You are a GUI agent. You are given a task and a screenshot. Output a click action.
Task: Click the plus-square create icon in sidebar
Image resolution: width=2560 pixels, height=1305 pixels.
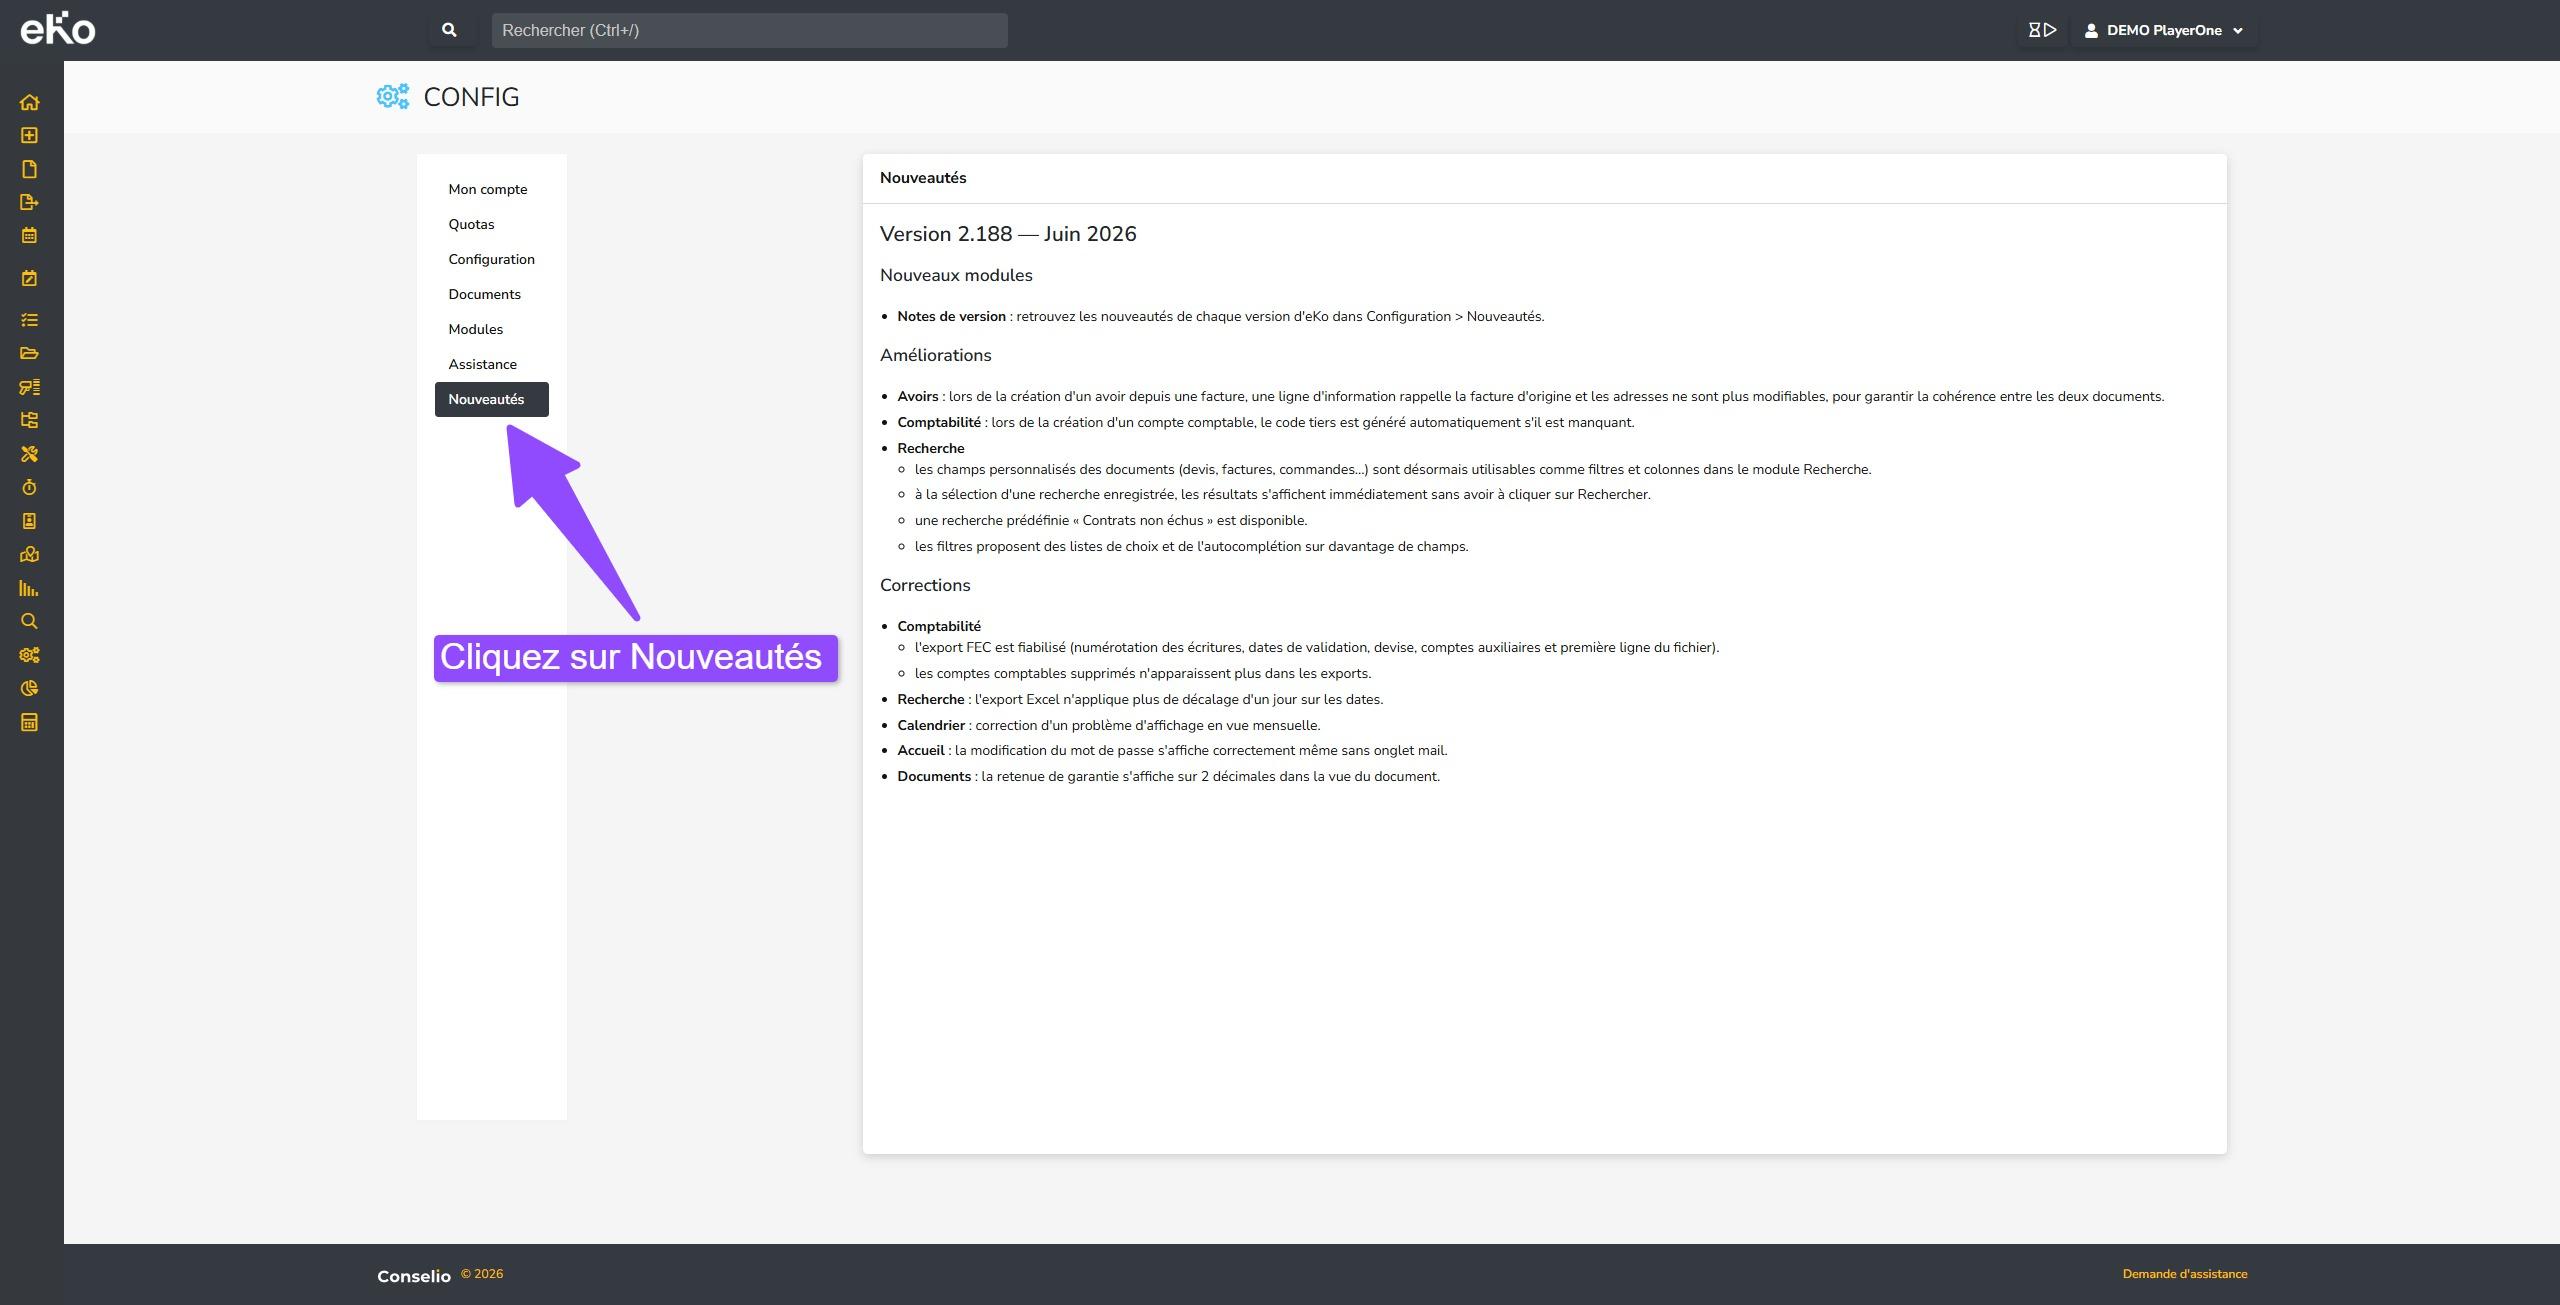coord(29,135)
